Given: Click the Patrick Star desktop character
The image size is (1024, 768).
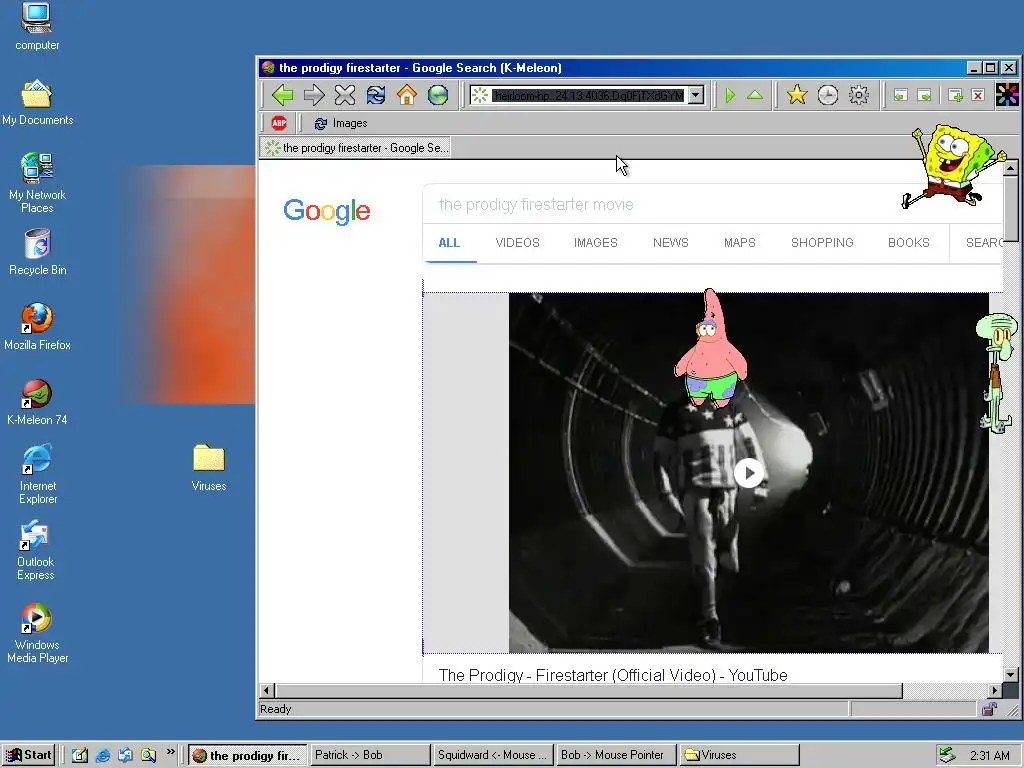Looking at the screenshot, I should tap(711, 348).
